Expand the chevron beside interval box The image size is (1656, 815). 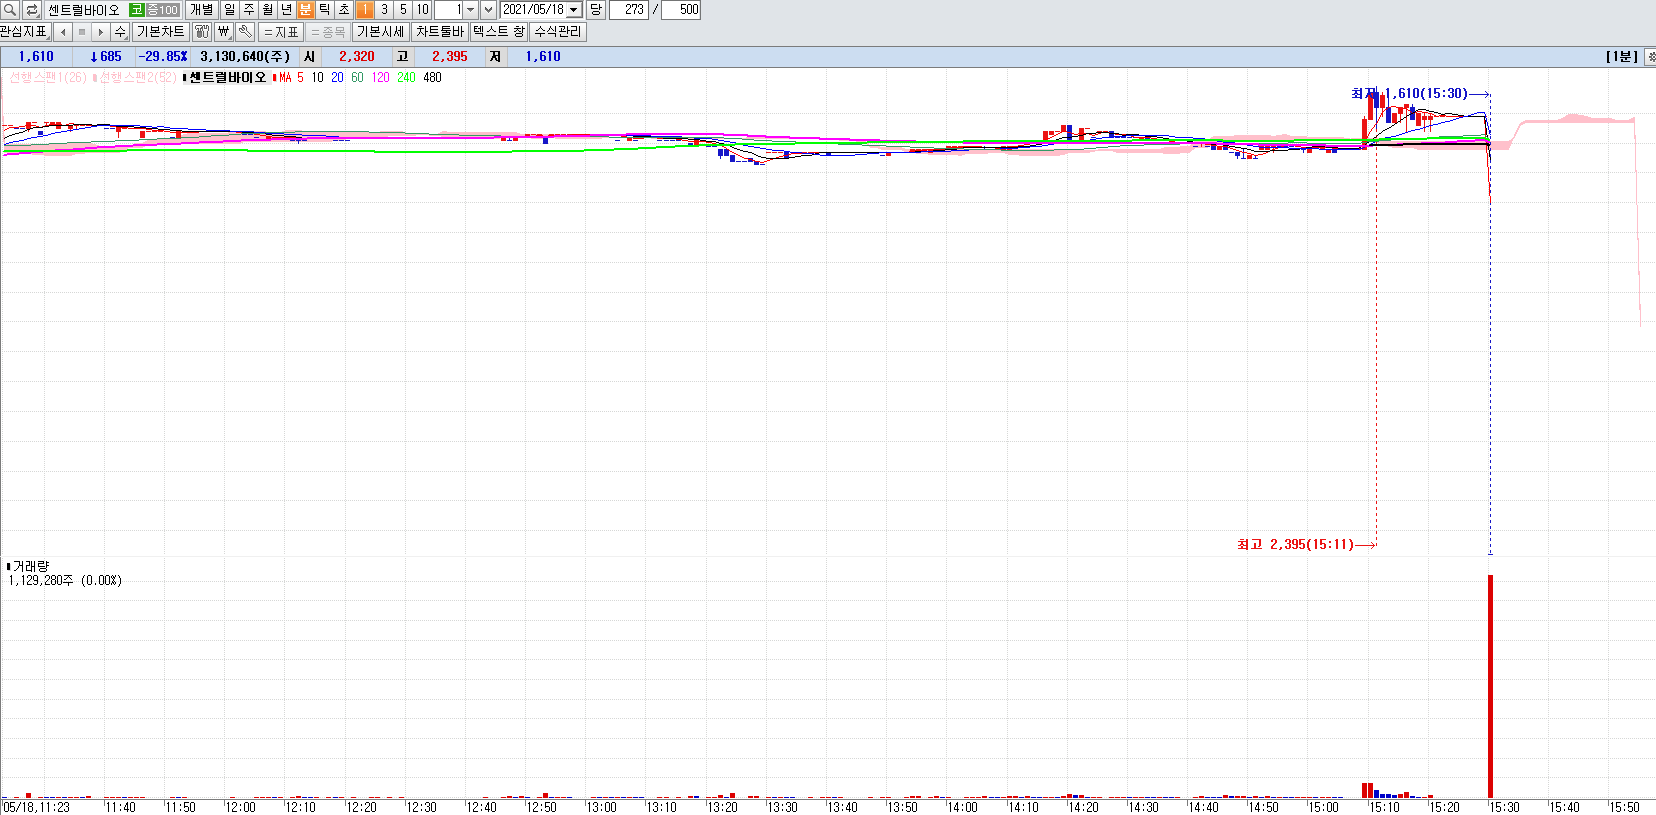tap(488, 10)
